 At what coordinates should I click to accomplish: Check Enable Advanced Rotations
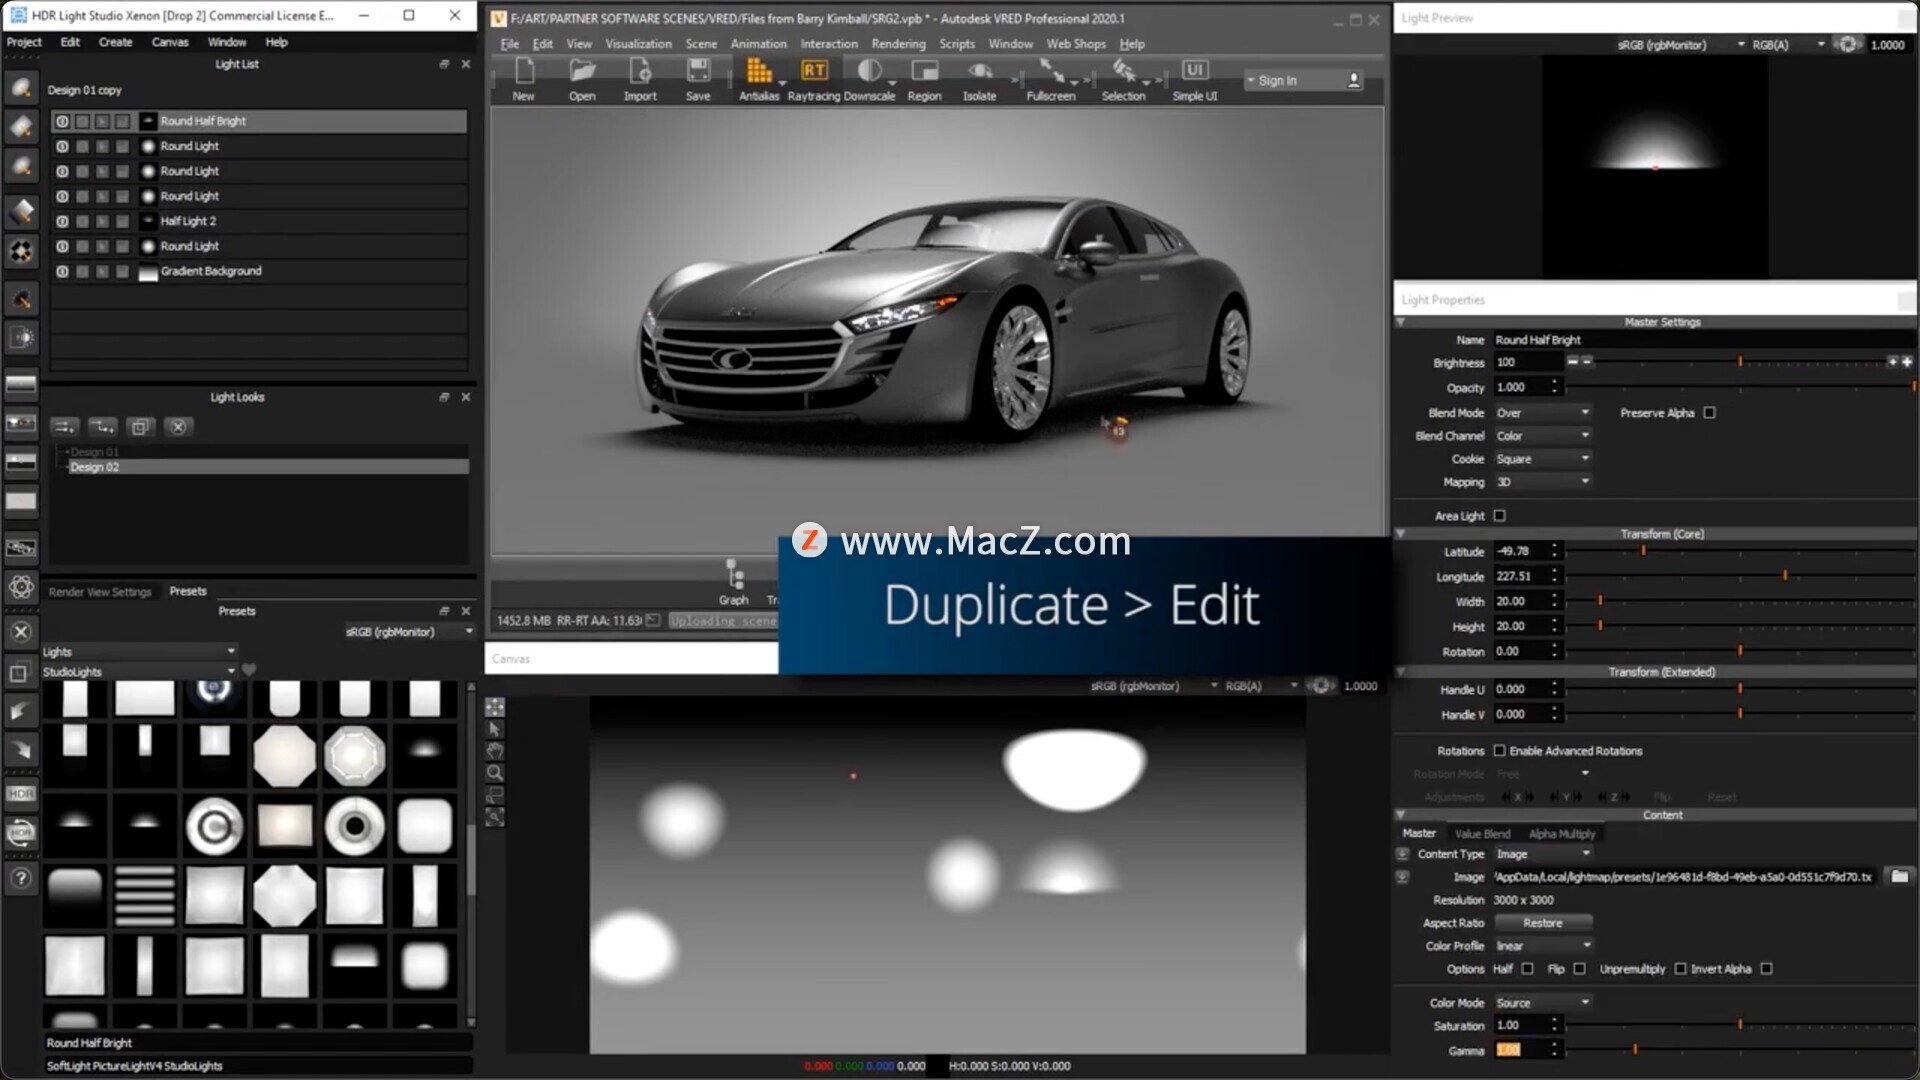point(1500,751)
